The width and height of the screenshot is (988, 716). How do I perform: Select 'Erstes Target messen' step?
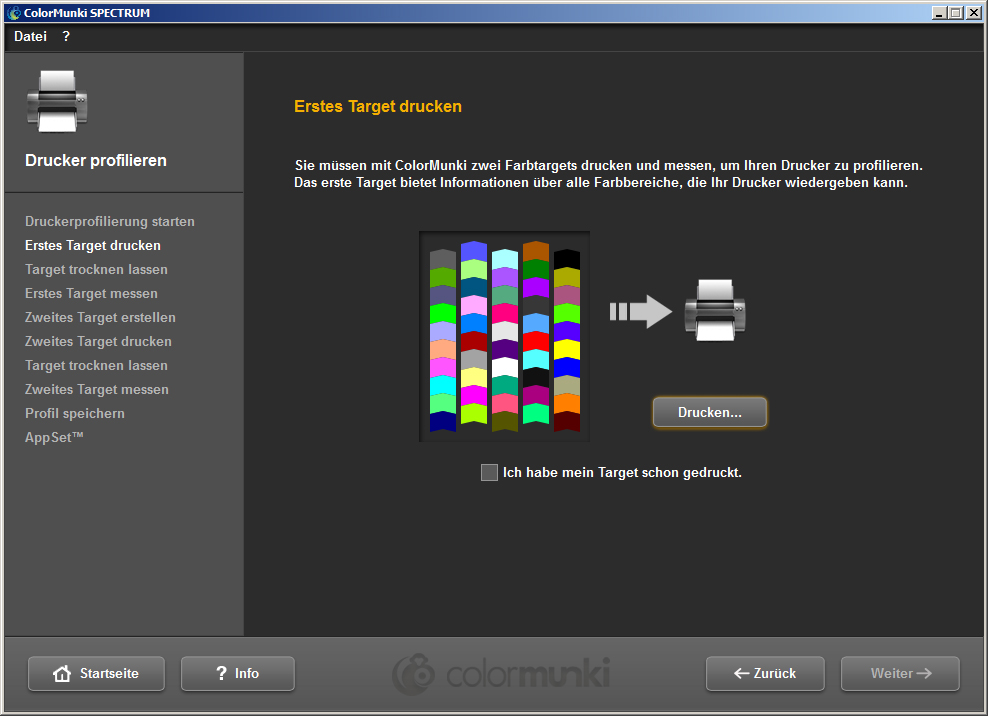(91, 293)
